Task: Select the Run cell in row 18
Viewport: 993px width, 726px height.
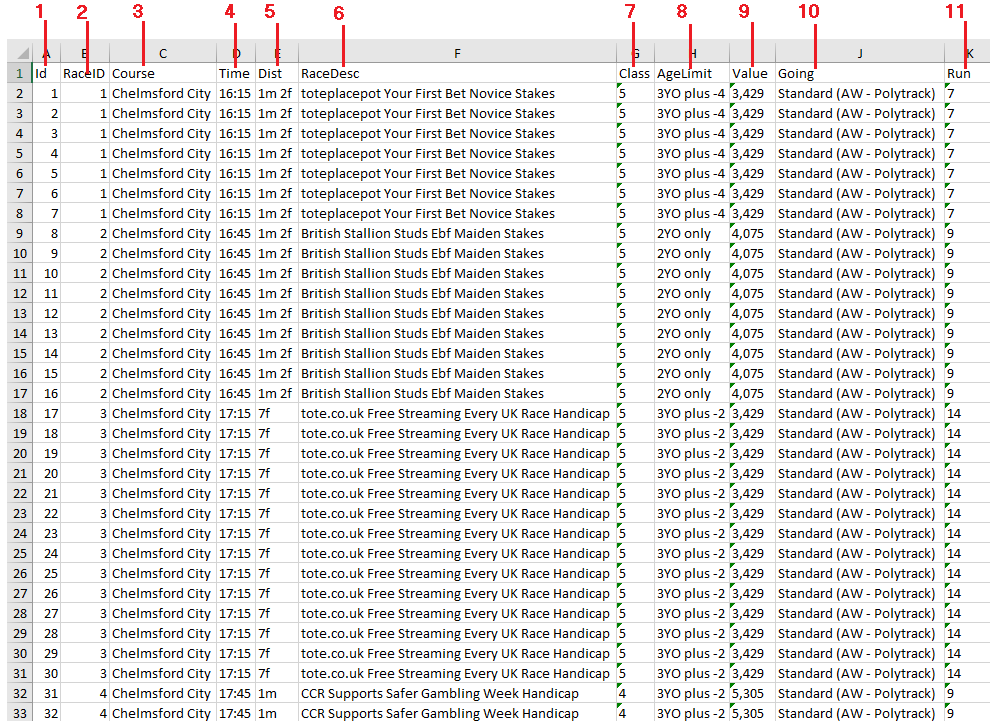Action: point(965,413)
